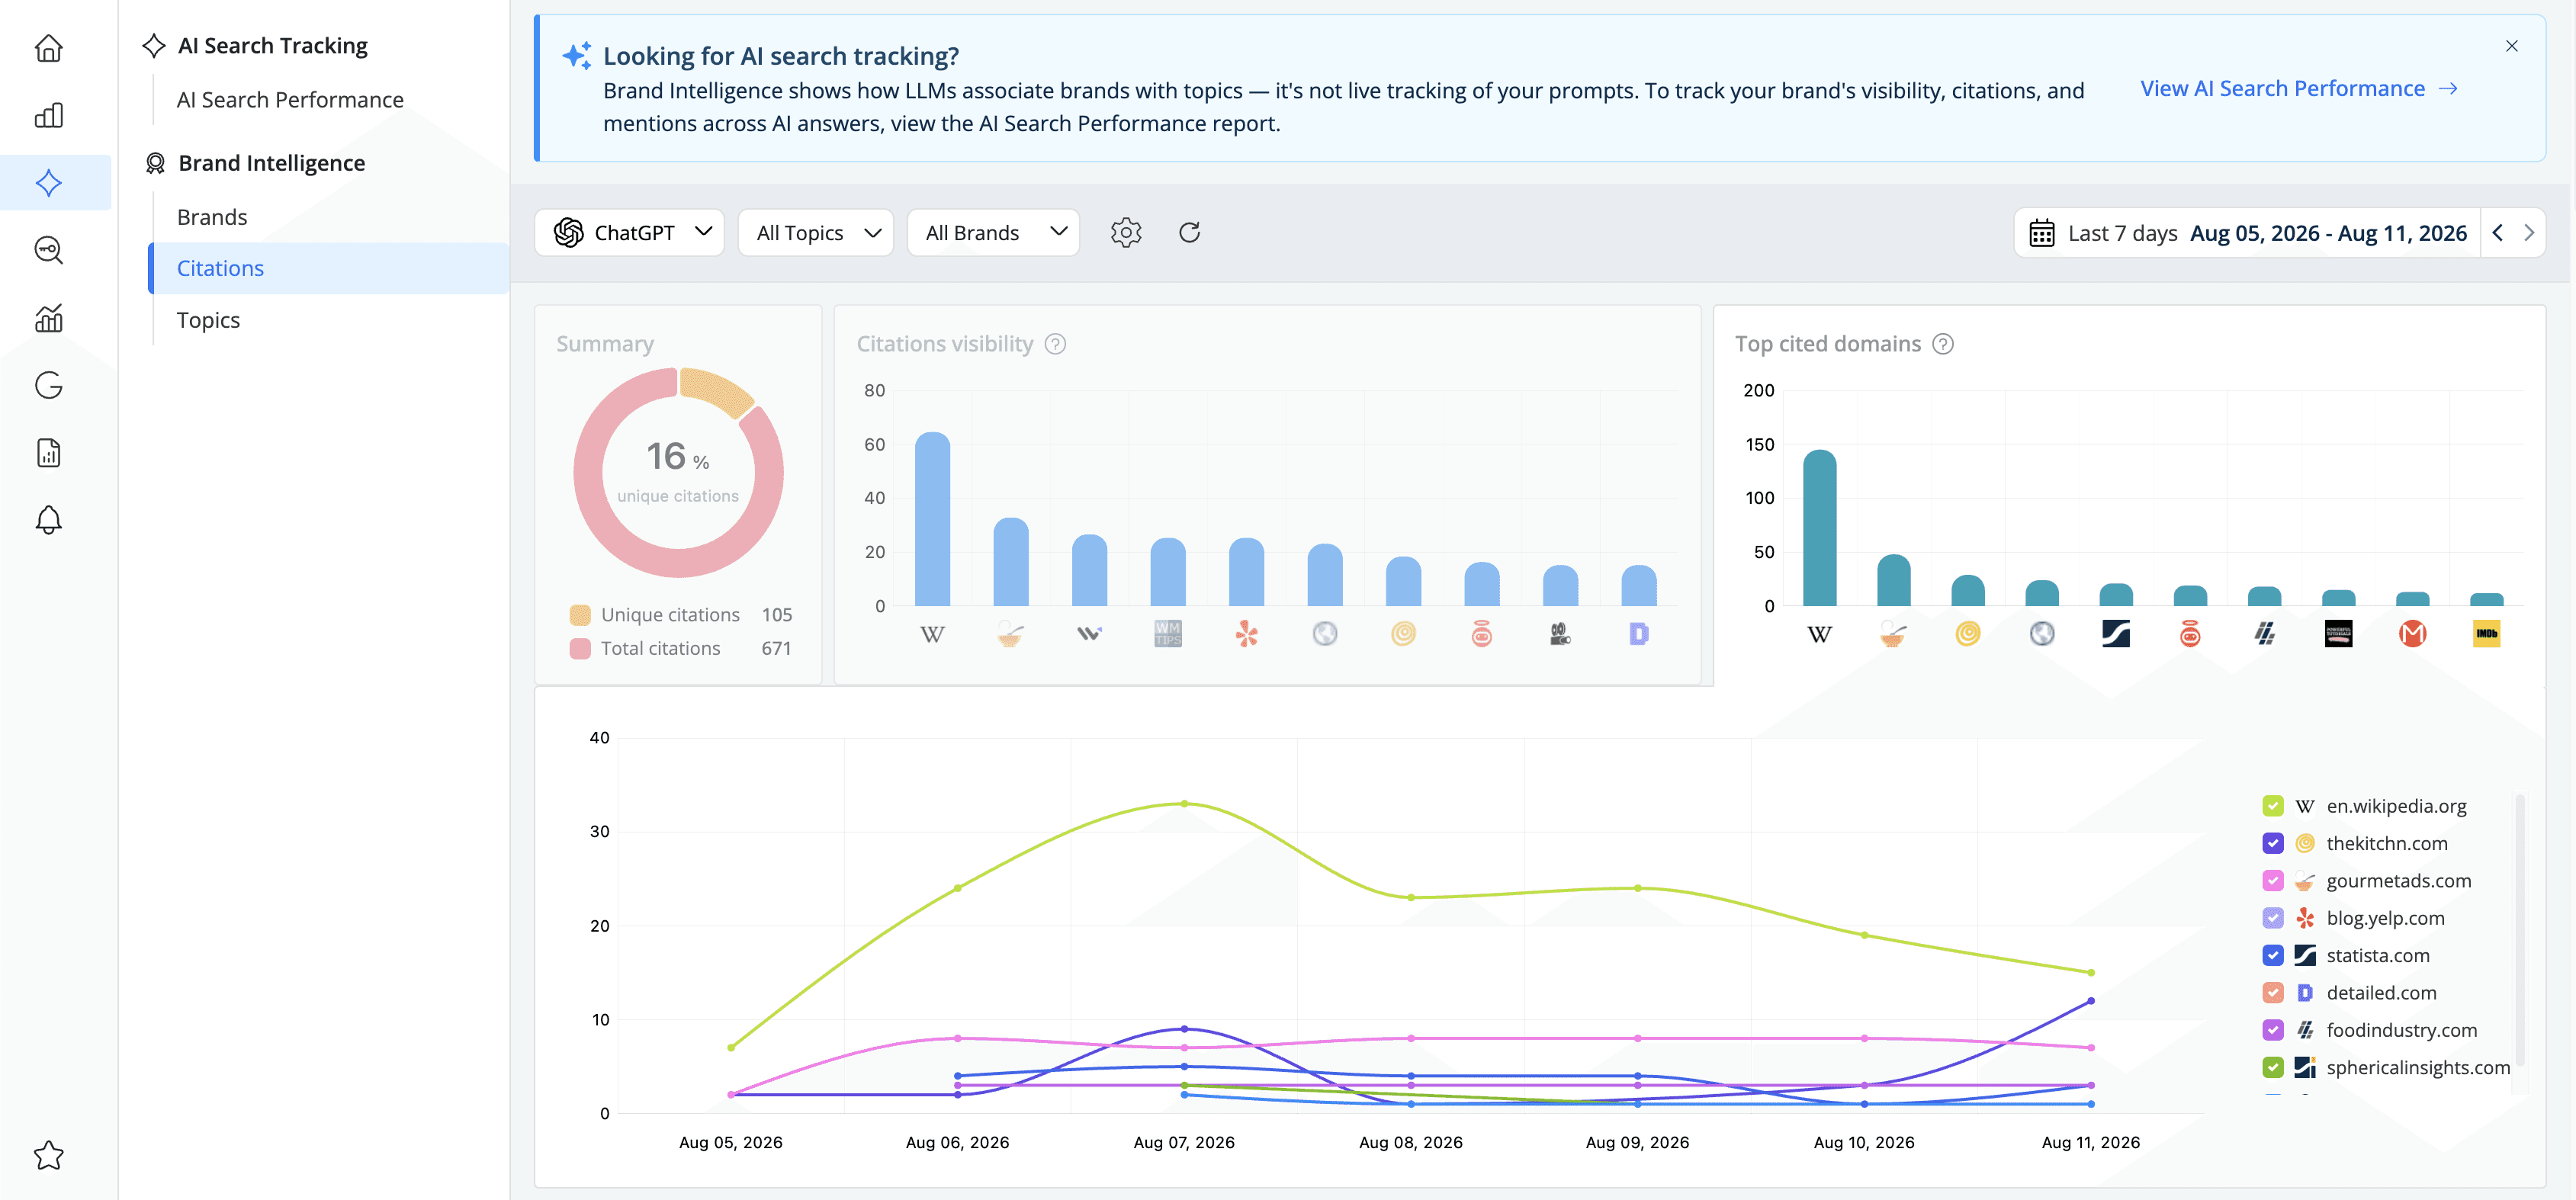This screenshot has width=2576, height=1200.
Task: Click the foodindustry icon under Top cited domains
Action: pyautogui.click(x=2264, y=634)
